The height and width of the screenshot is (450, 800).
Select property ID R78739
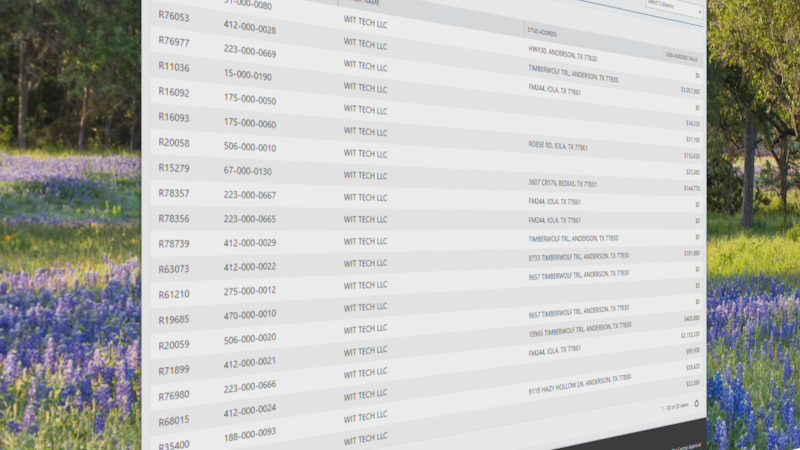coord(173,243)
